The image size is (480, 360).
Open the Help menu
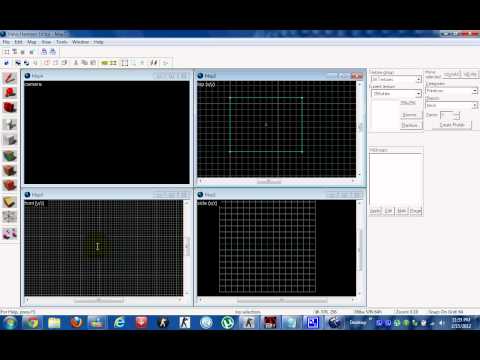(x=98, y=42)
